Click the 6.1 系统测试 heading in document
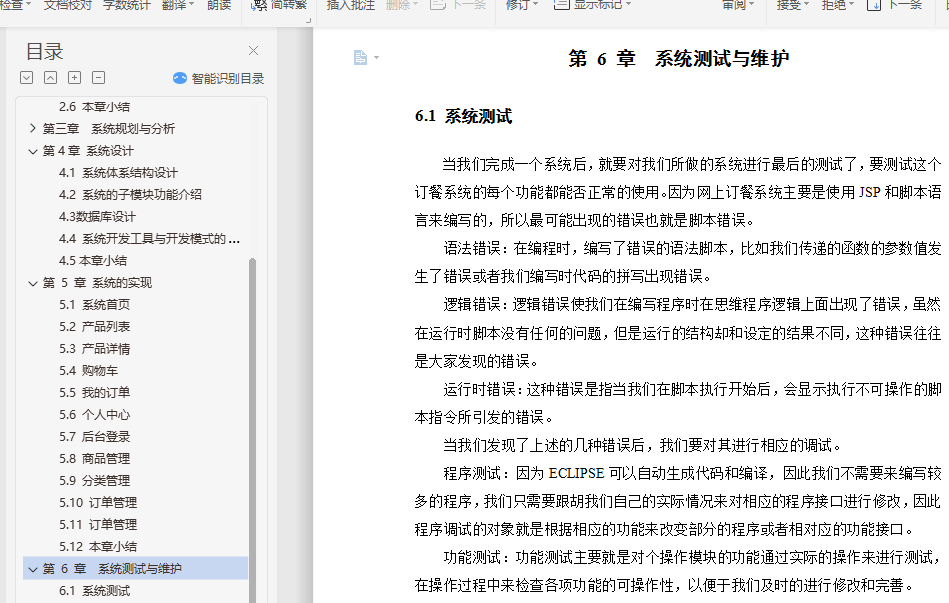This screenshot has height=603, width=949. 464,116
